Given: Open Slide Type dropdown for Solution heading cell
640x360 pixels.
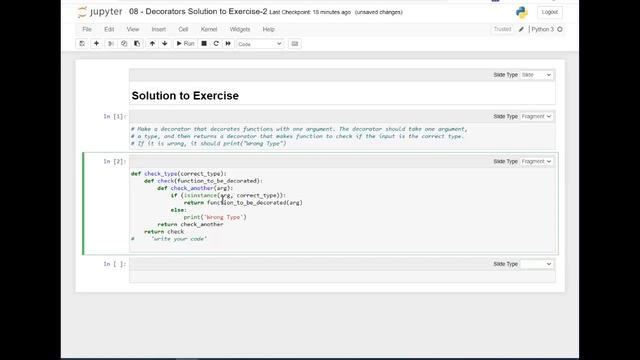Looking at the screenshot, I should click(x=536, y=75).
